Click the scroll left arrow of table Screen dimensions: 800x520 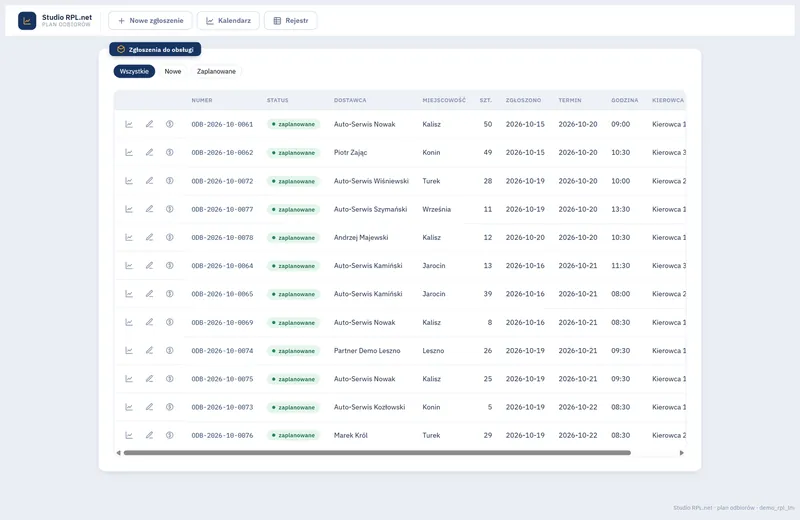point(118,453)
